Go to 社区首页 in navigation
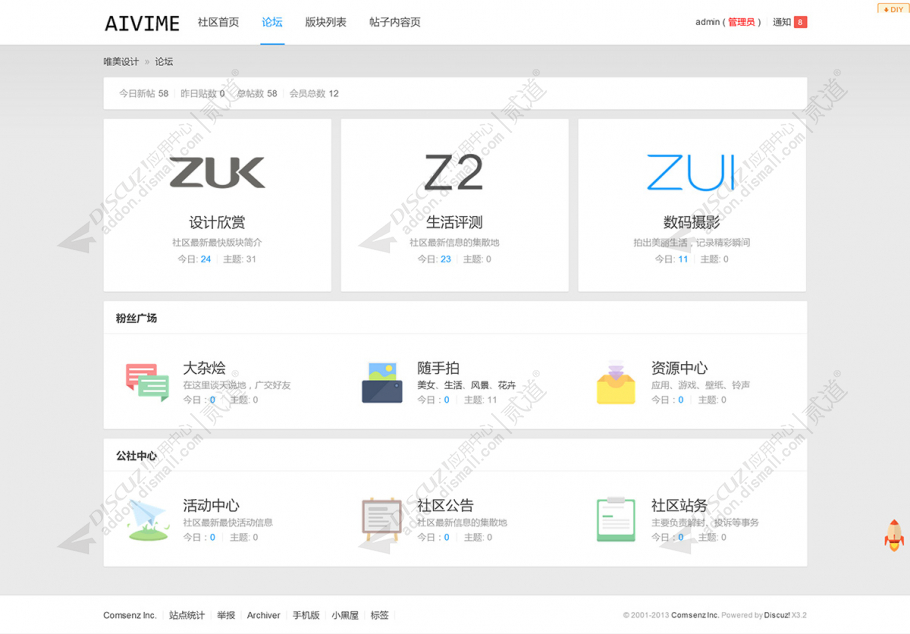Screen dimensions: 910x634 pos(218,22)
